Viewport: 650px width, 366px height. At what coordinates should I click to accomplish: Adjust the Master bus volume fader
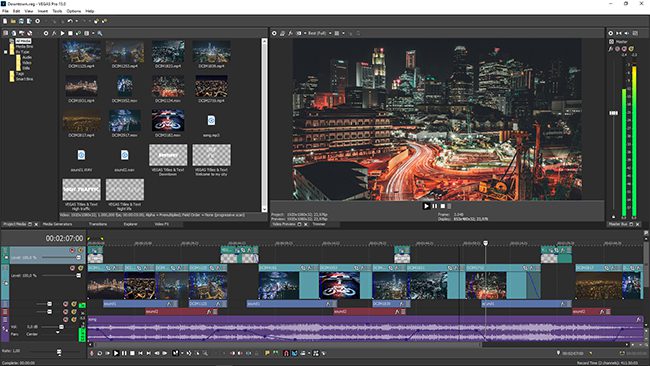pos(613,113)
